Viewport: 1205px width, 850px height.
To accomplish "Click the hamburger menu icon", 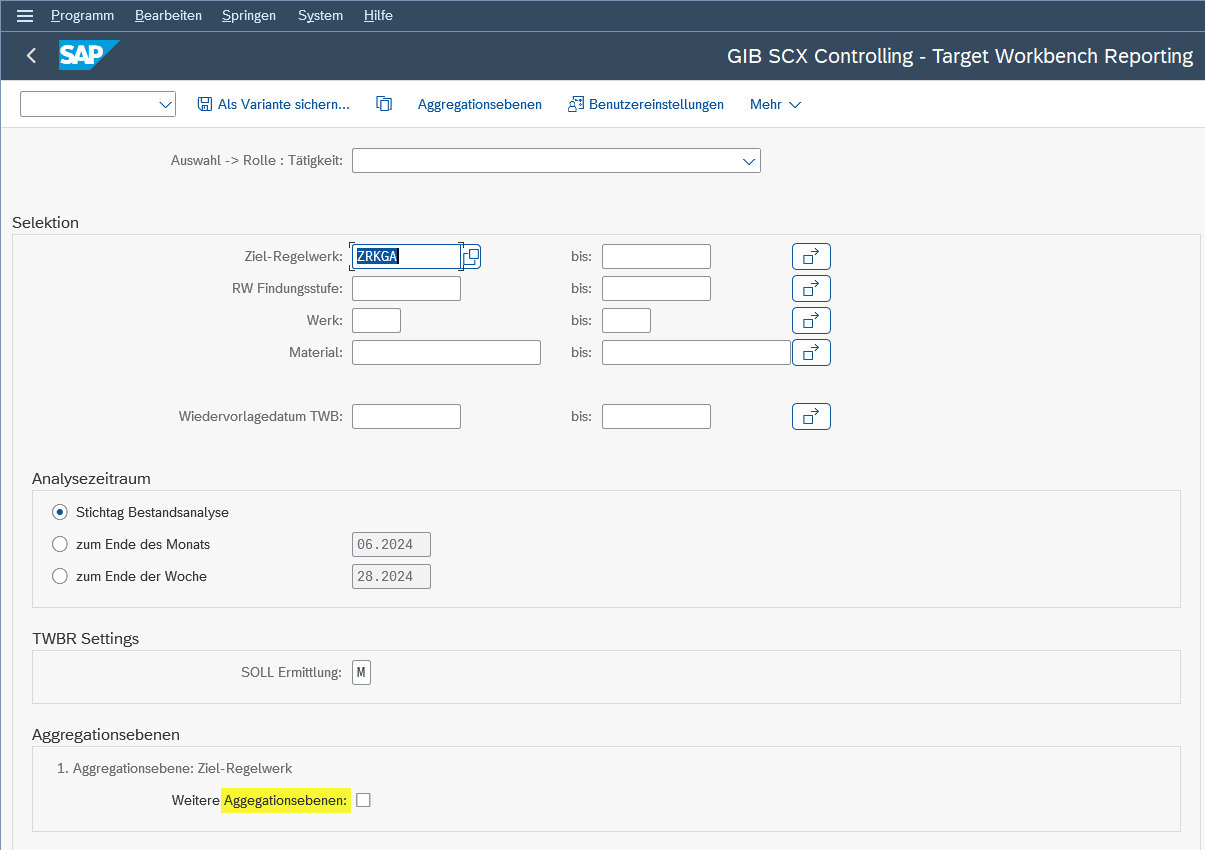I will coord(25,16).
